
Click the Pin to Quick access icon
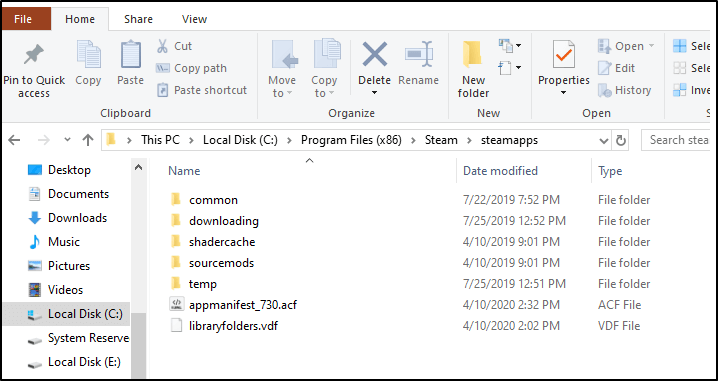click(x=33, y=55)
